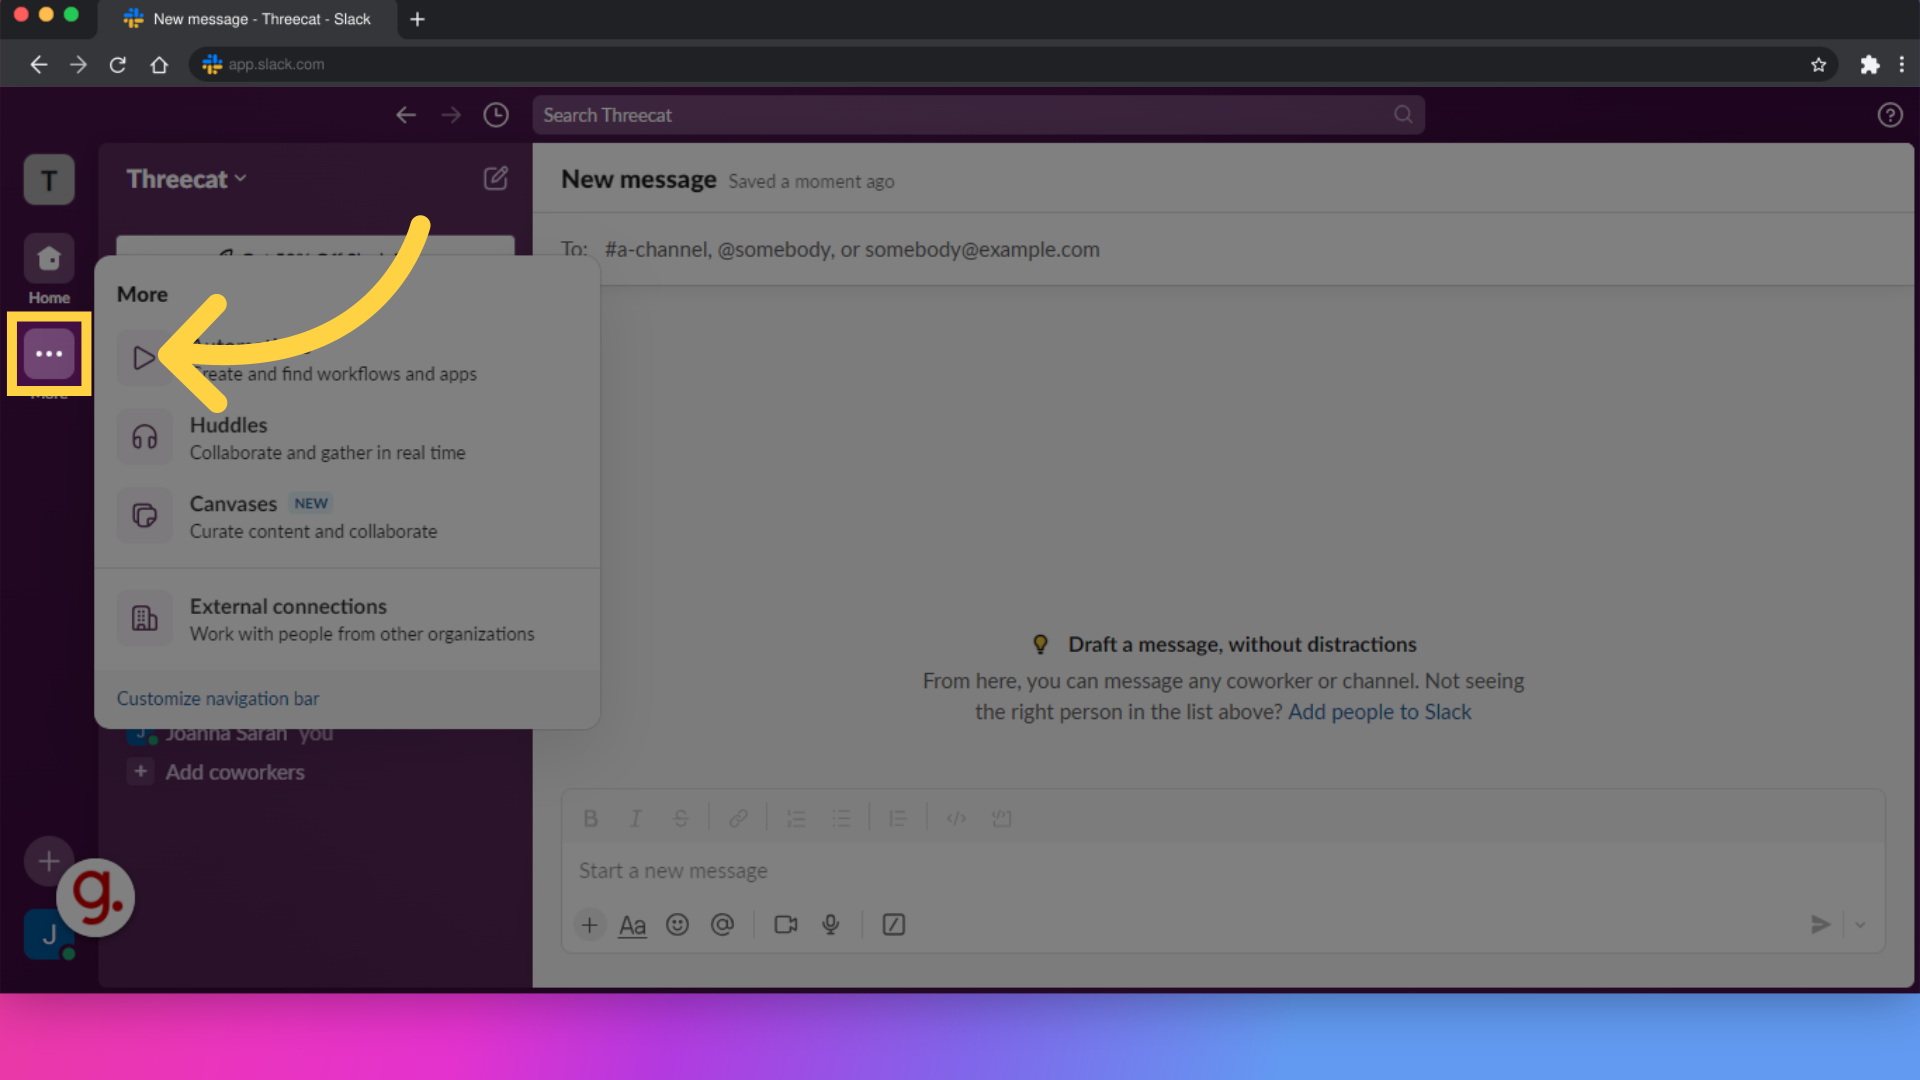Open the browser extensions puzzle icon
The height and width of the screenshot is (1080, 1920).
pyautogui.click(x=1869, y=64)
